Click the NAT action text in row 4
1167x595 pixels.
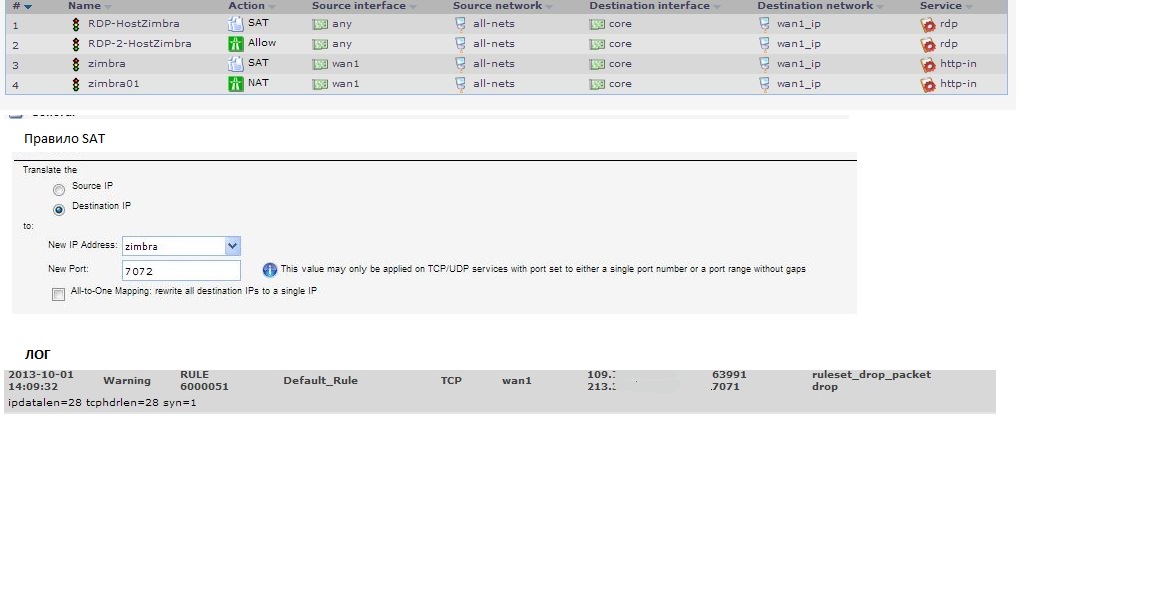[x=258, y=83]
